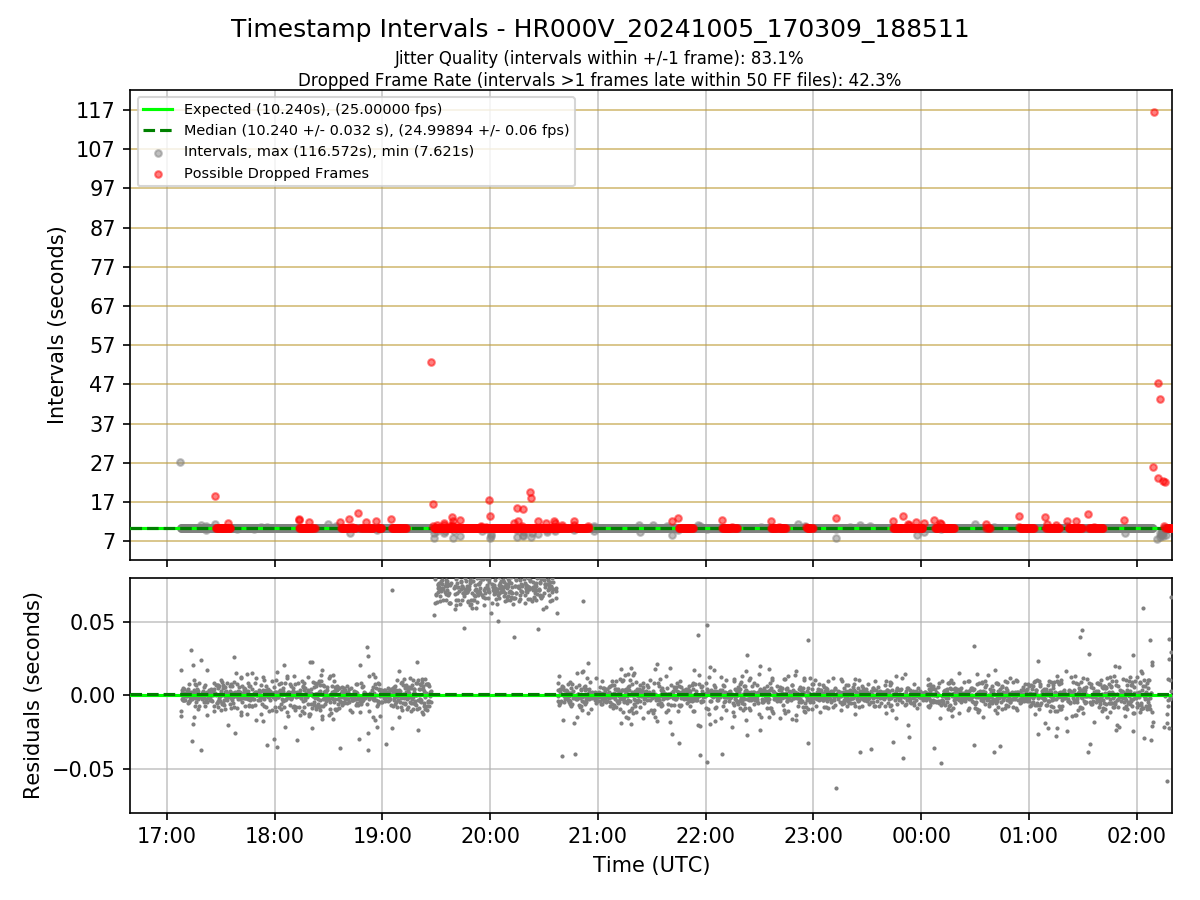
Task: Click the y-axis tick label '87'
Action: (103, 228)
